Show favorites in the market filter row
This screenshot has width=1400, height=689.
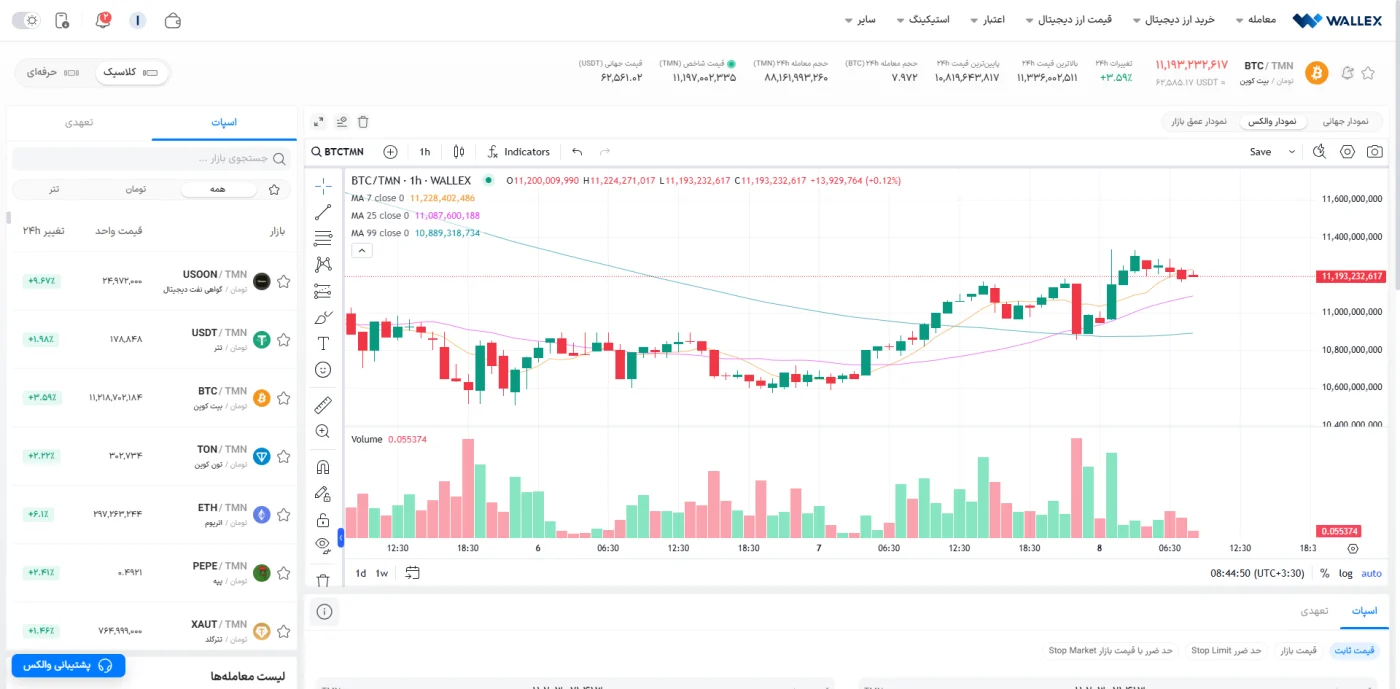click(274, 189)
